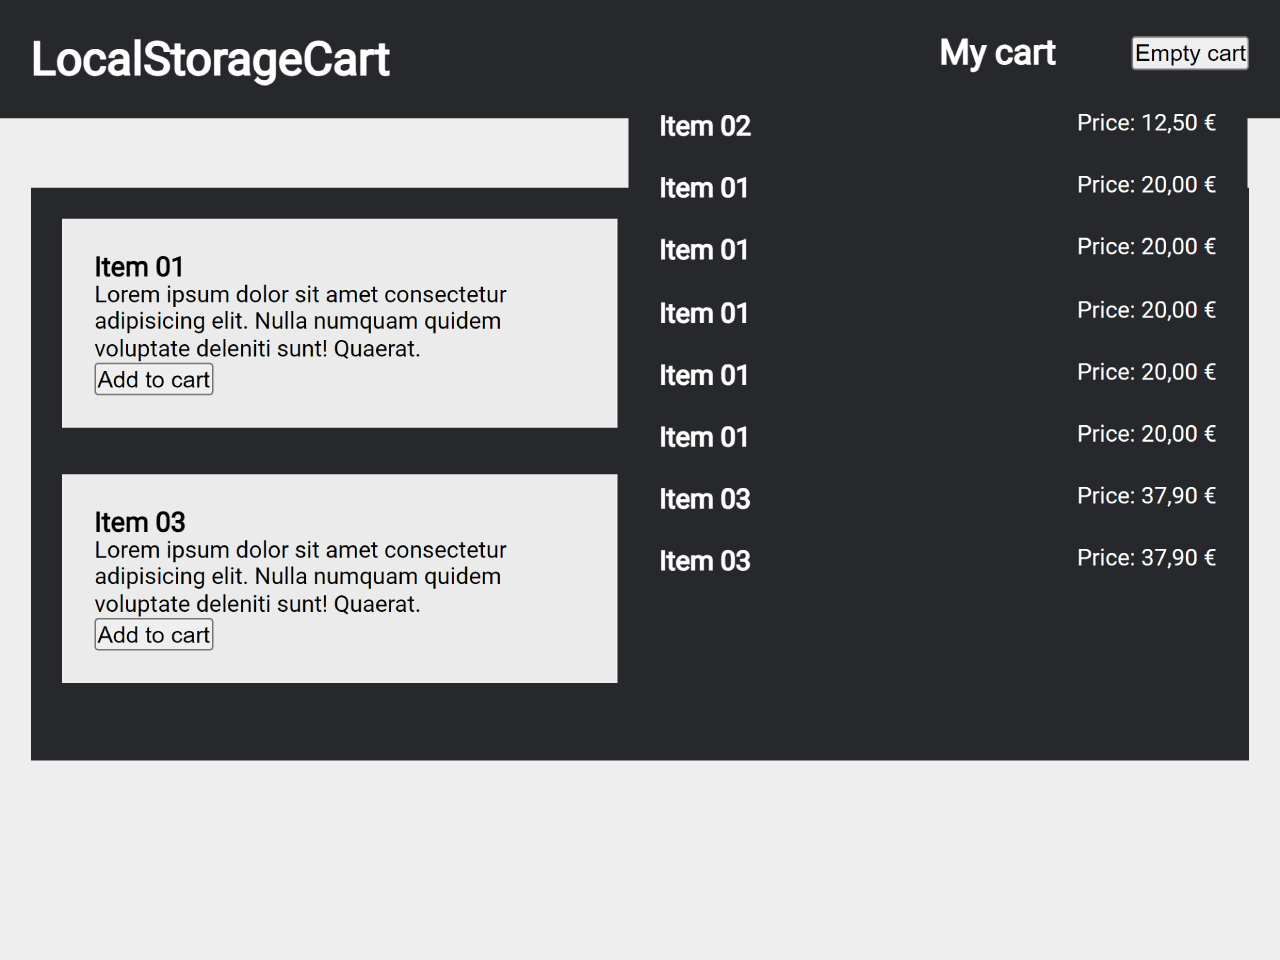This screenshot has height=960, width=1280.
Task: Open the My cart panel
Action: 997,52
